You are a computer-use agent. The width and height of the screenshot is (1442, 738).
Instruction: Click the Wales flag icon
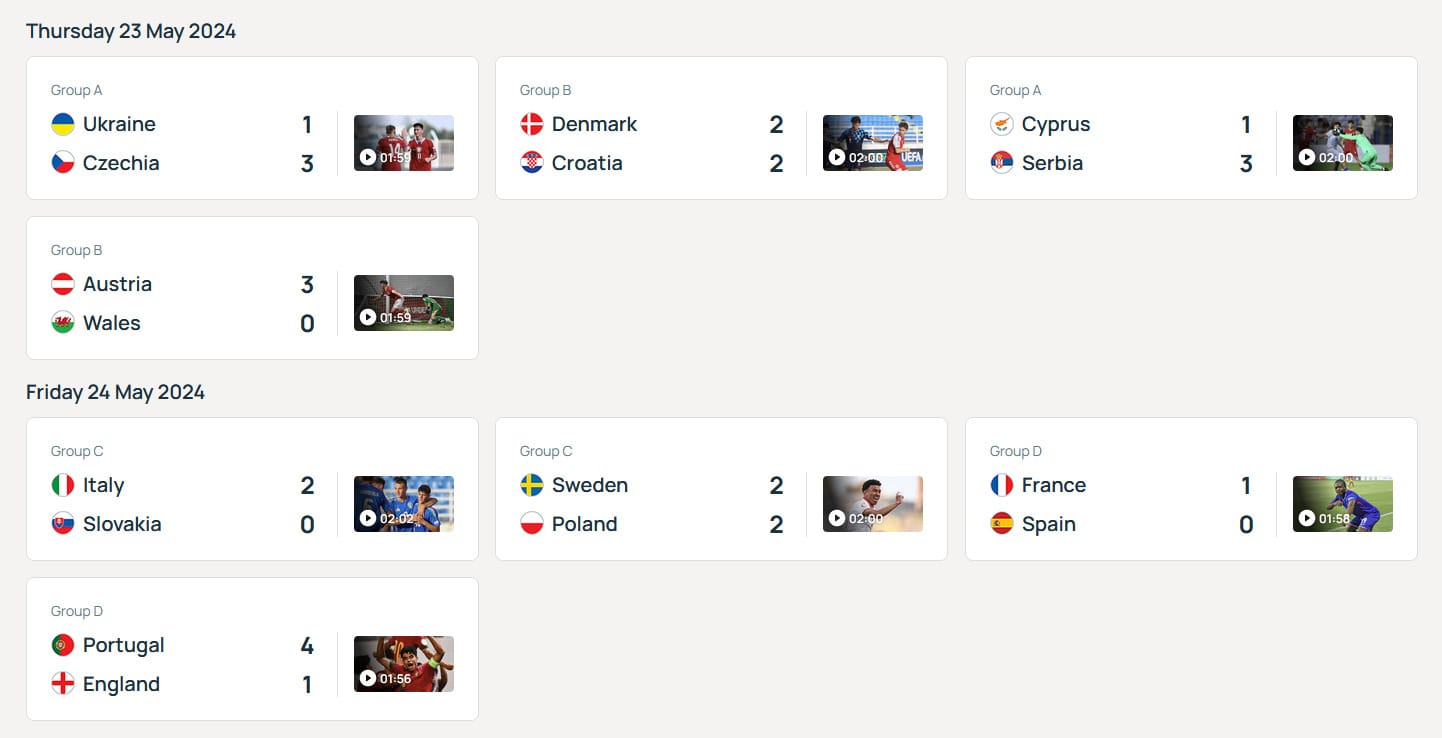click(x=62, y=323)
